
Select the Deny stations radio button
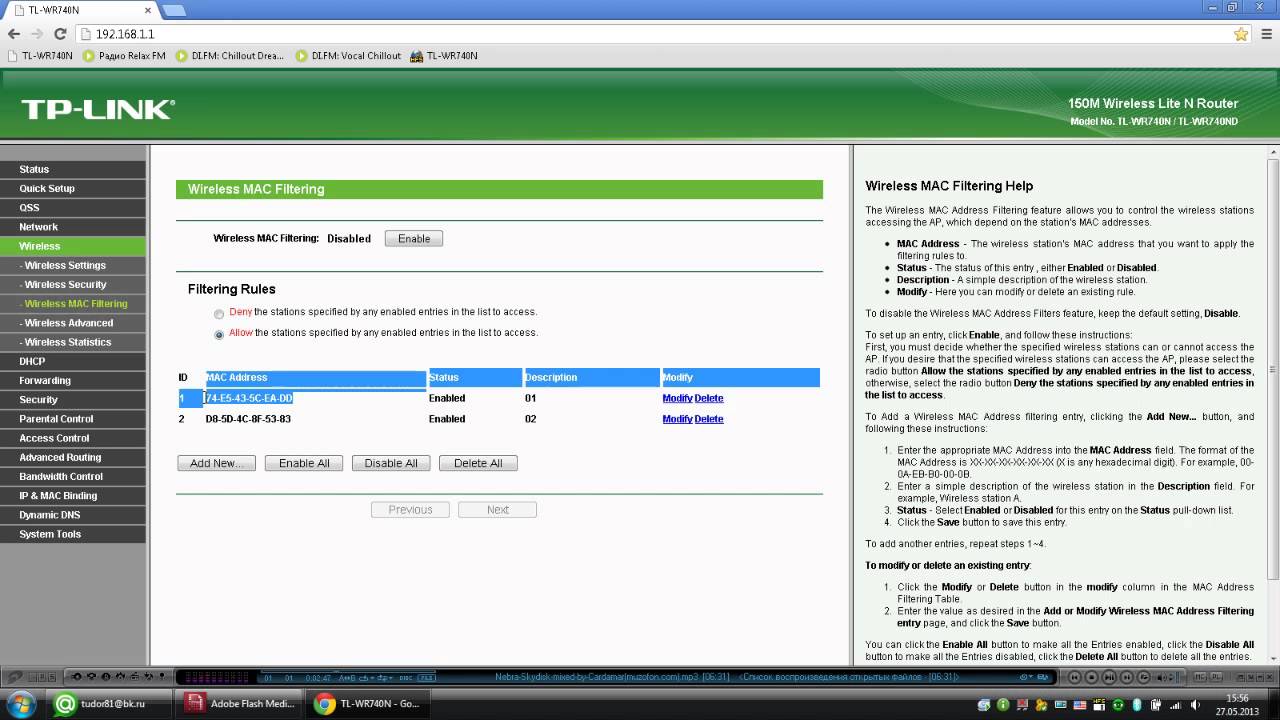[x=219, y=314]
